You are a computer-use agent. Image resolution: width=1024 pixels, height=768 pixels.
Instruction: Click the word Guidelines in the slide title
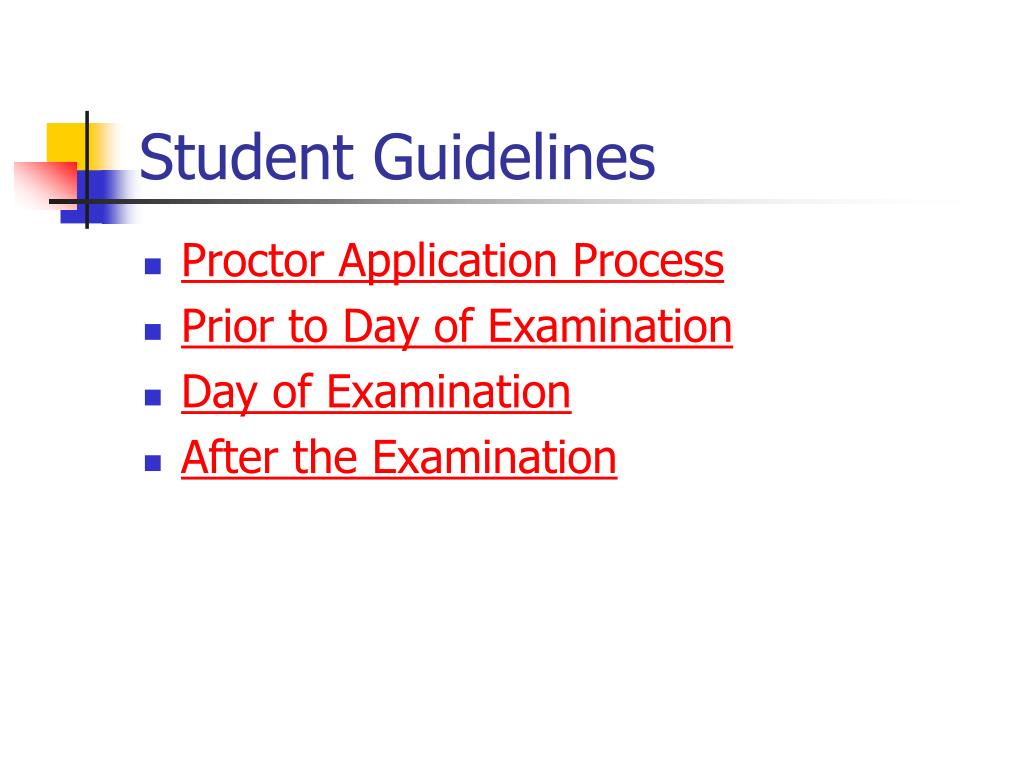tap(514, 157)
